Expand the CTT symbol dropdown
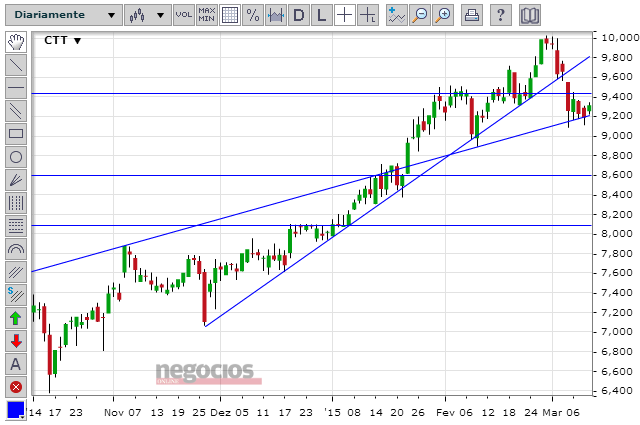 point(62,40)
